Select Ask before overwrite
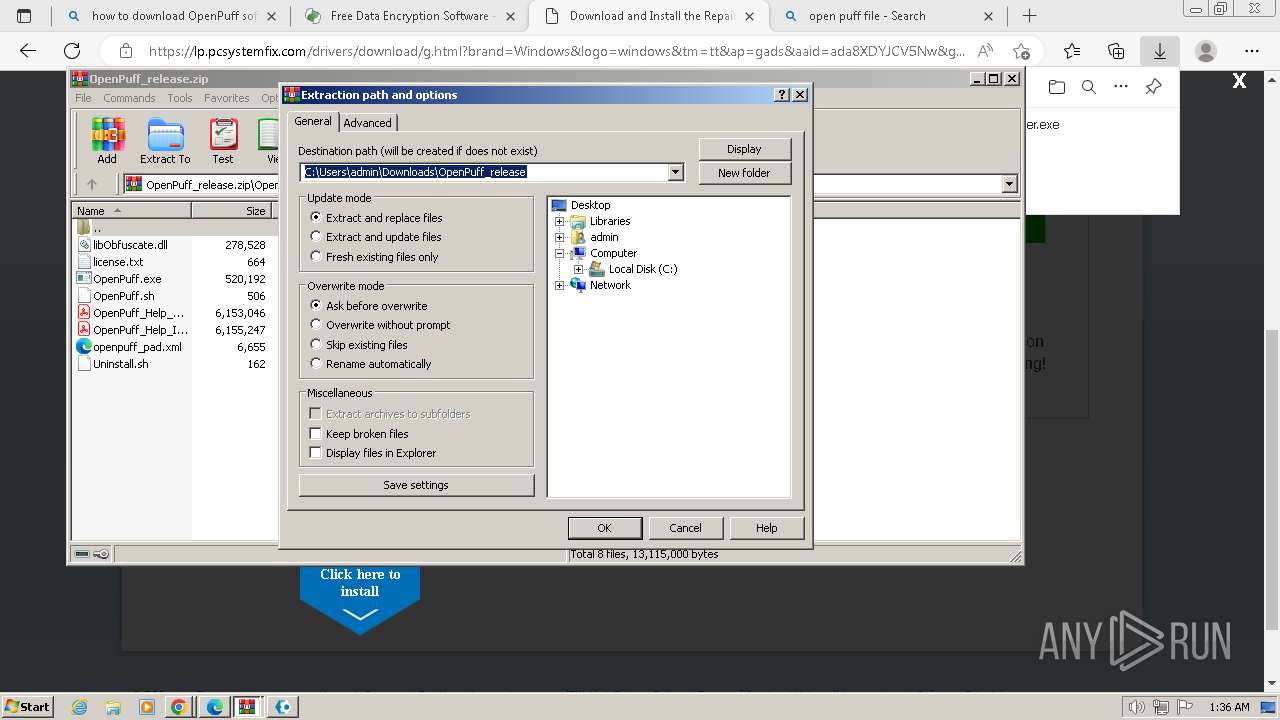The height and width of the screenshot is (720, 1280). (369, 306)
